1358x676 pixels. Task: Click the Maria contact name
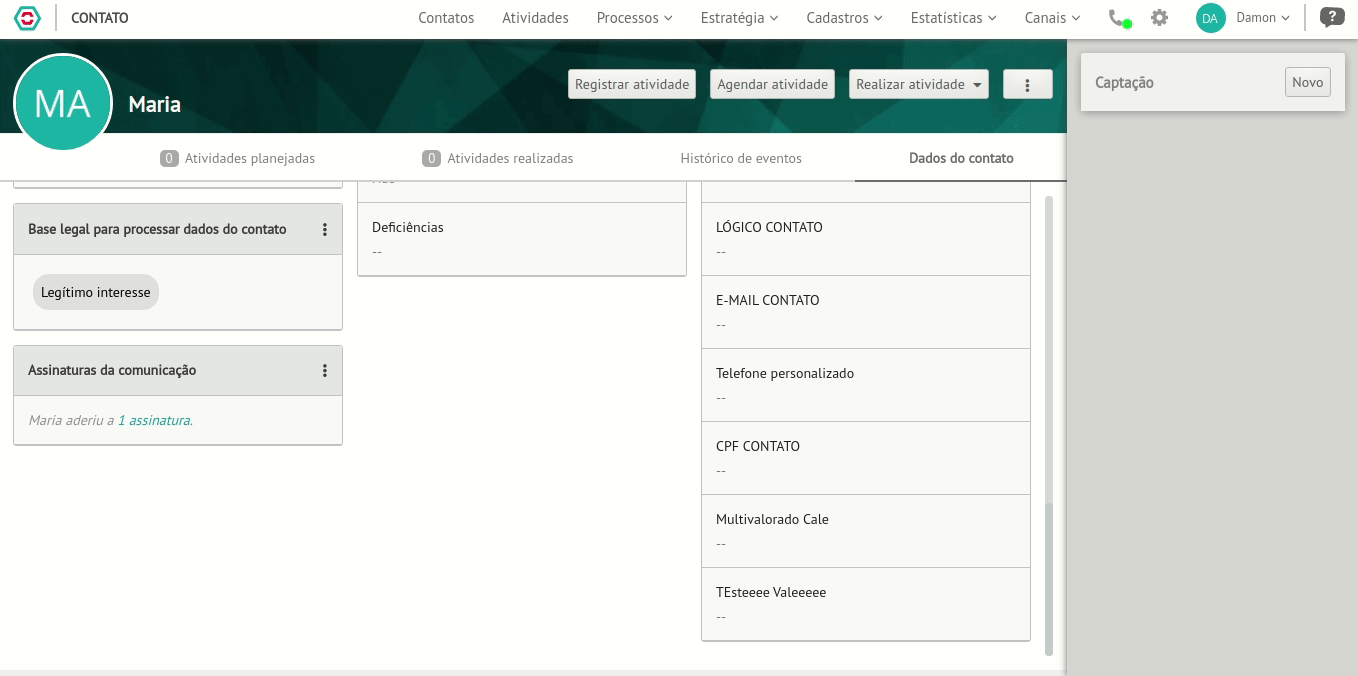click(x=155, y=105)
